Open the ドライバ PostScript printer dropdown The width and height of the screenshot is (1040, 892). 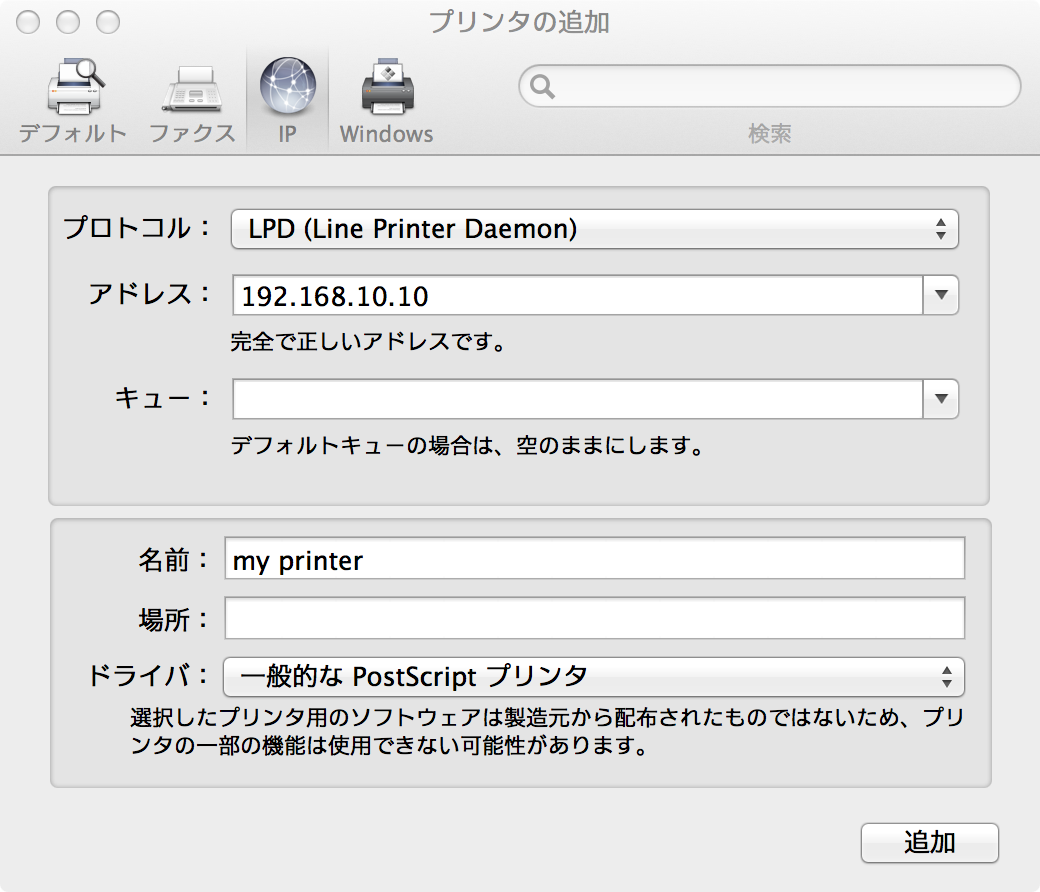pos(595,677)
